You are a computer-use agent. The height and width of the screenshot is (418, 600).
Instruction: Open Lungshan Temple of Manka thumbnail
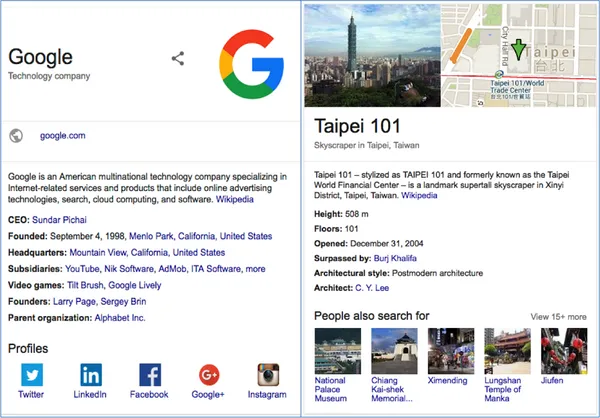[507, 351]
